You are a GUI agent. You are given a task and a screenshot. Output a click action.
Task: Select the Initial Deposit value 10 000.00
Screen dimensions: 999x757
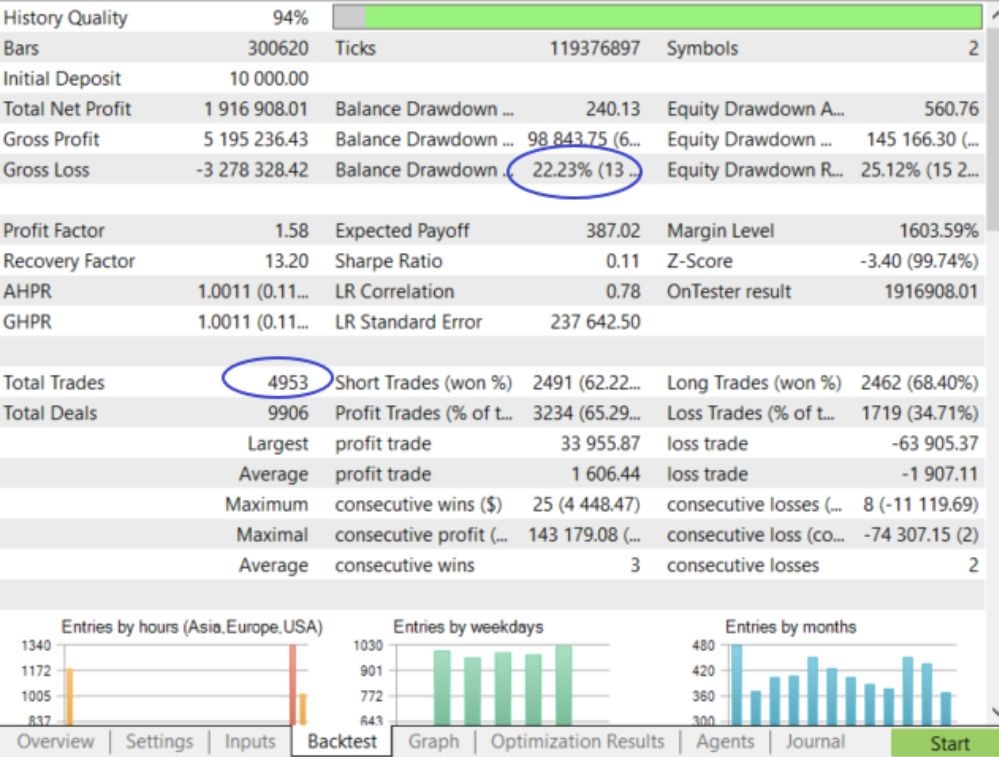click(269, 79)
